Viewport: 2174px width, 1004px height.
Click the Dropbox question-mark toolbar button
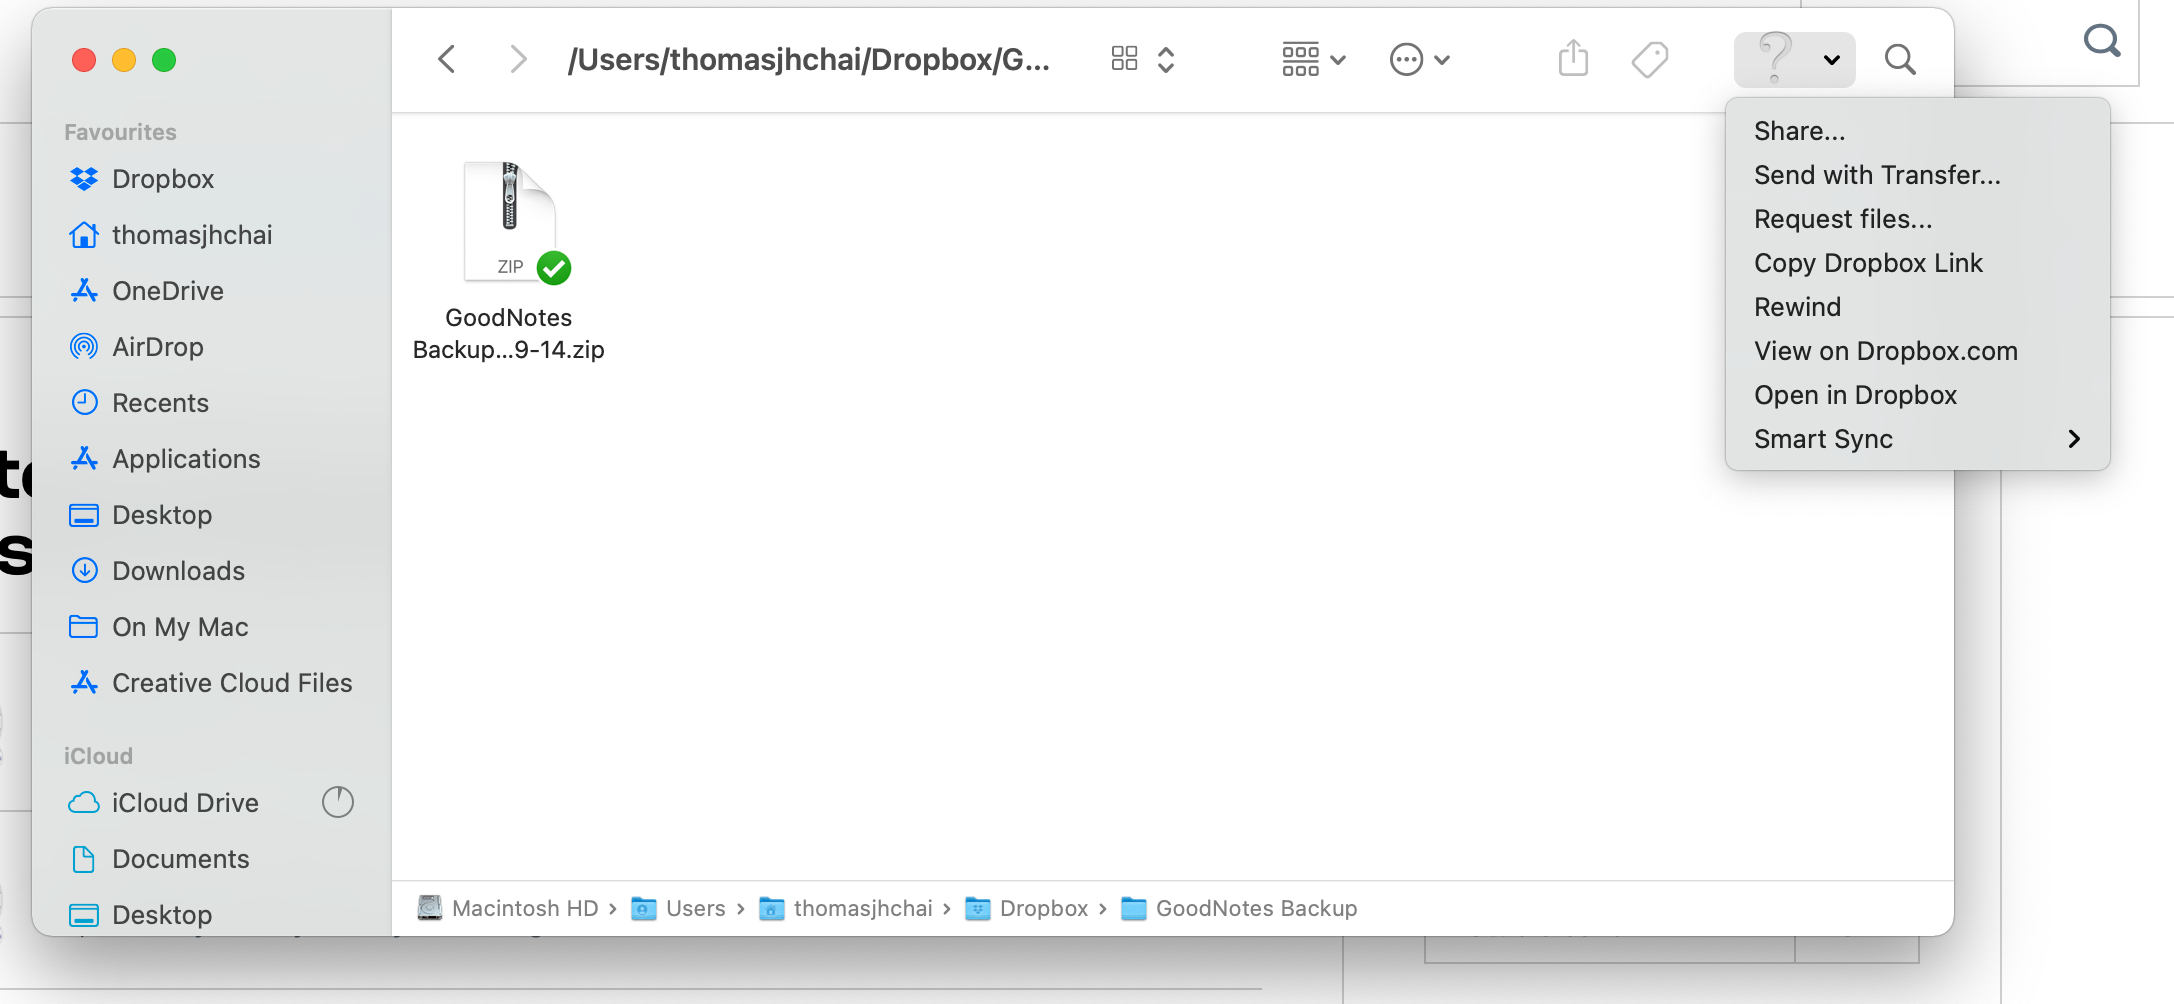[x=1775, y=57]
